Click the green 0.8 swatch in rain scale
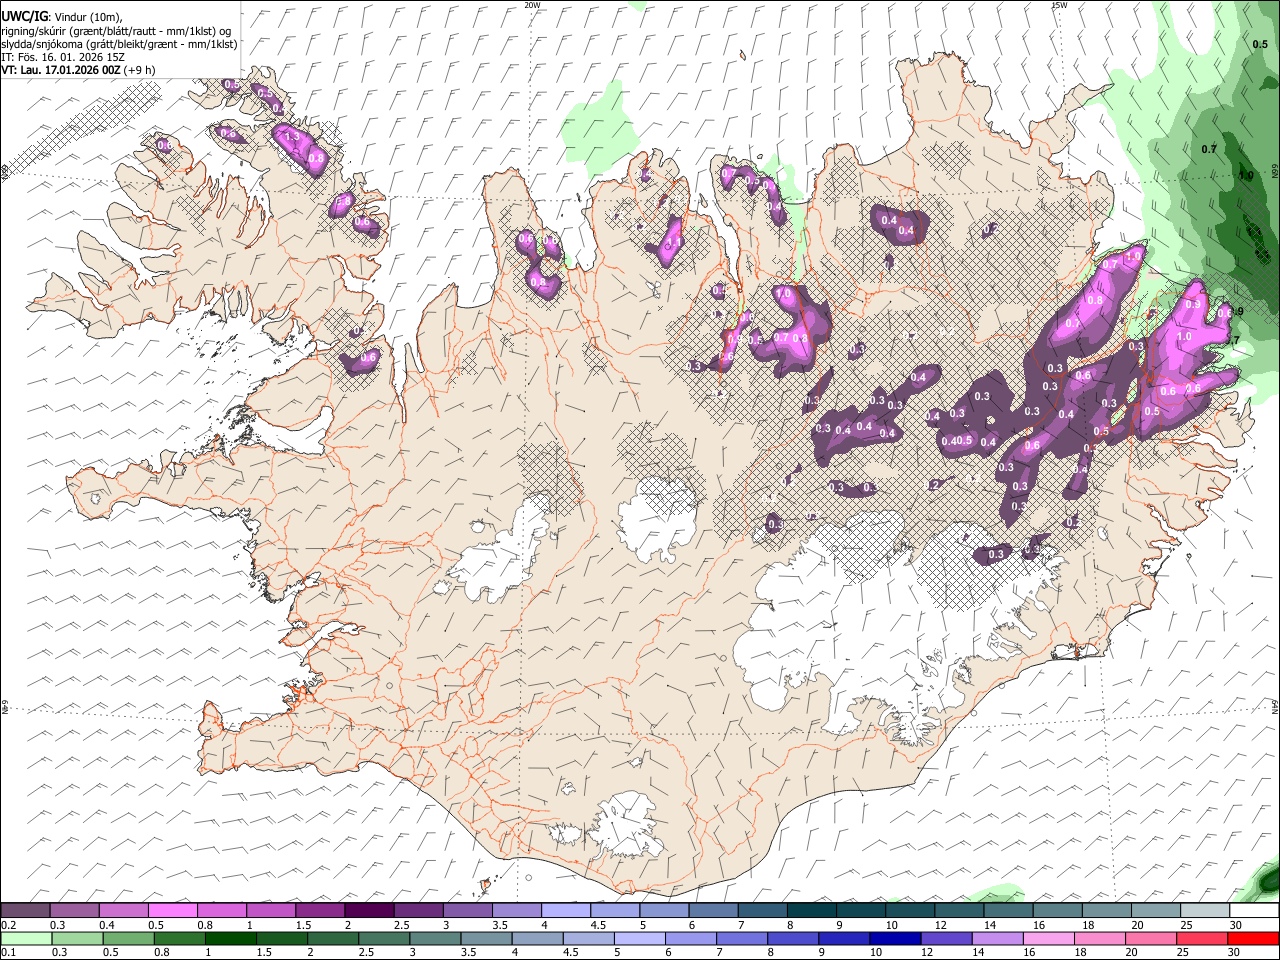Image resolution: width=1280 pixels, height=960 pixels. [179, 938]
